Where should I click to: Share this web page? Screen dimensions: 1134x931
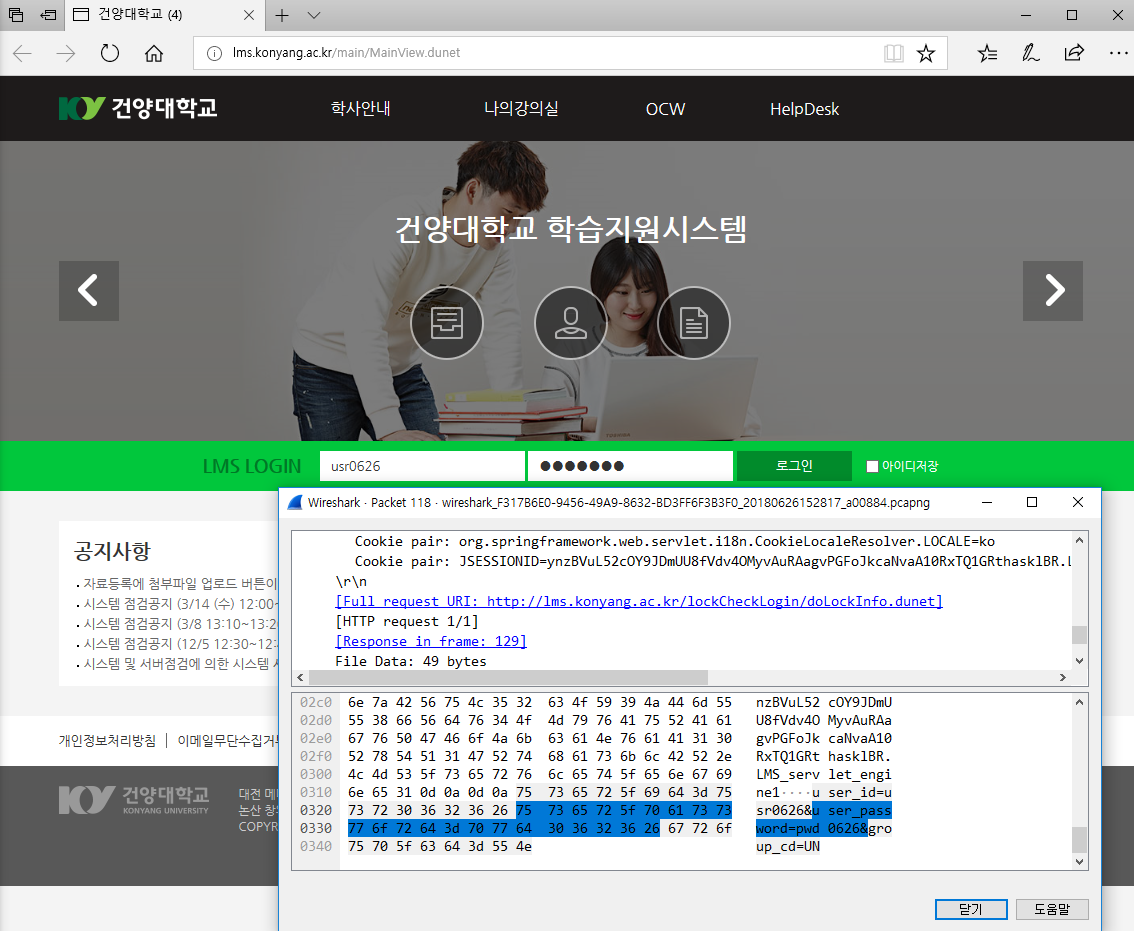(x=1074, y=53)
